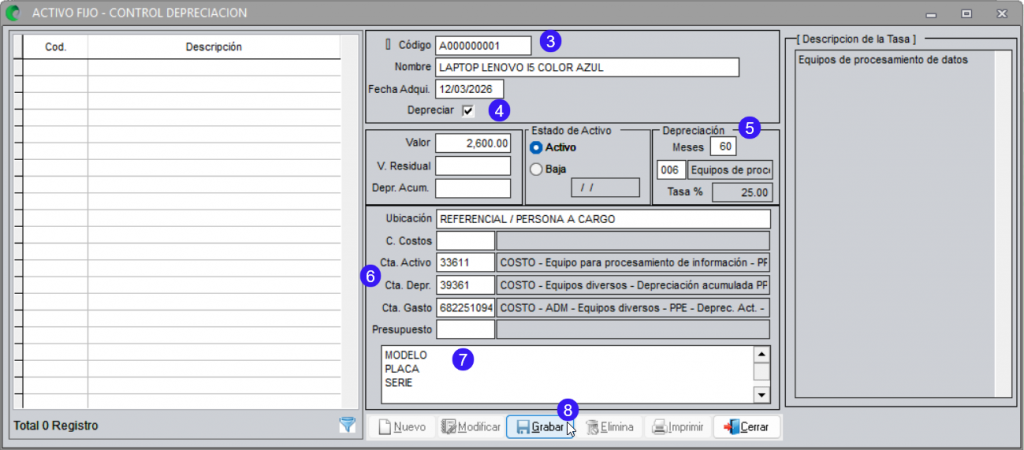Image resolution: width=1024 pixels, height=450 pixels.
Task: Click the filter funnel icon
Action: point(347,426)
